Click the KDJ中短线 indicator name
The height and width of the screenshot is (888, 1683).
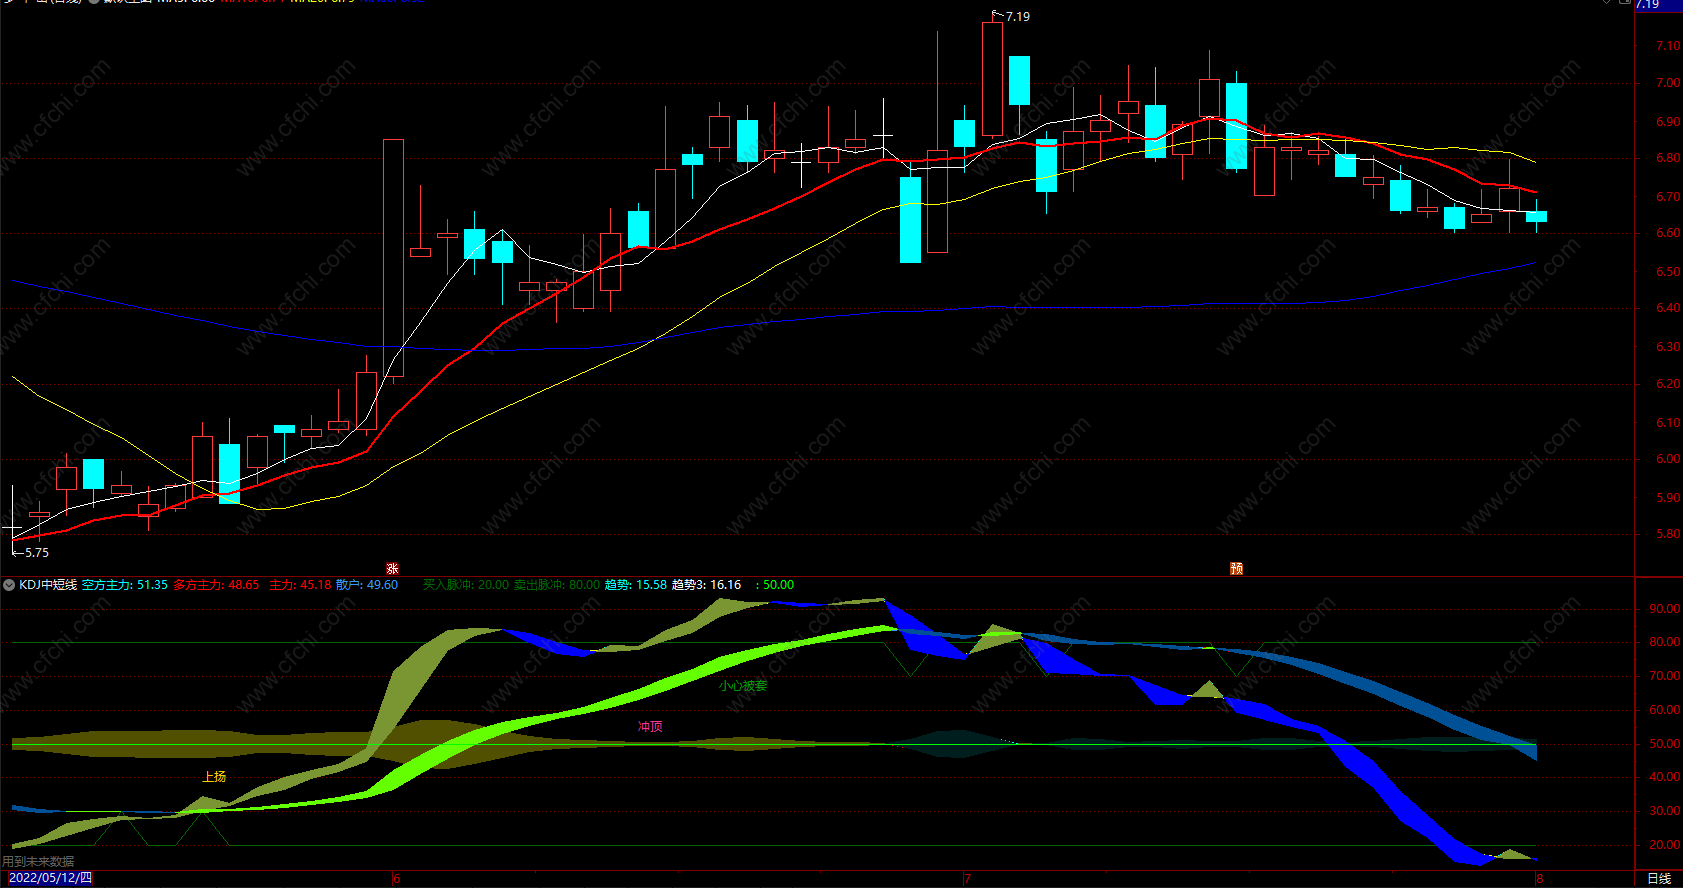48,585
